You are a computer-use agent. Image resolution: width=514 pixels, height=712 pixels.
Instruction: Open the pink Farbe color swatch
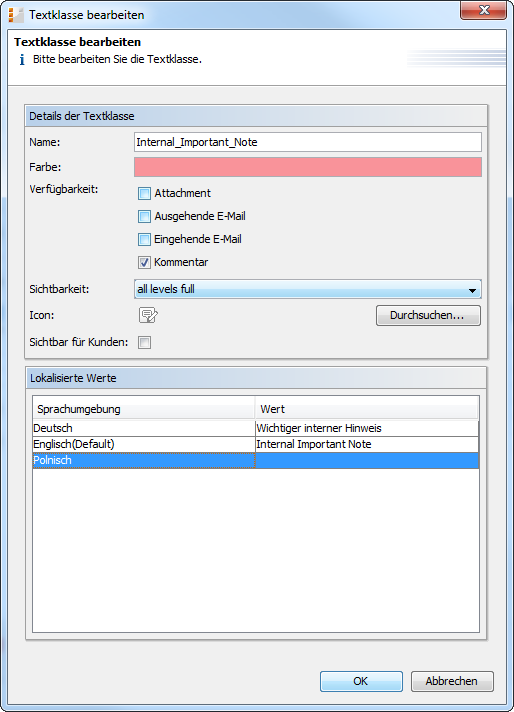pos(307,167)
